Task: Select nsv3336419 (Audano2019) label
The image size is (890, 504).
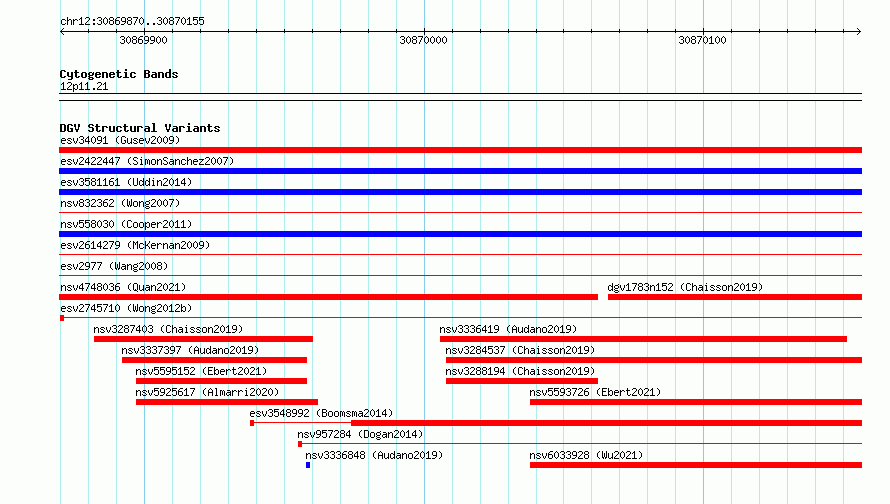Action: (x=508, y=329)
